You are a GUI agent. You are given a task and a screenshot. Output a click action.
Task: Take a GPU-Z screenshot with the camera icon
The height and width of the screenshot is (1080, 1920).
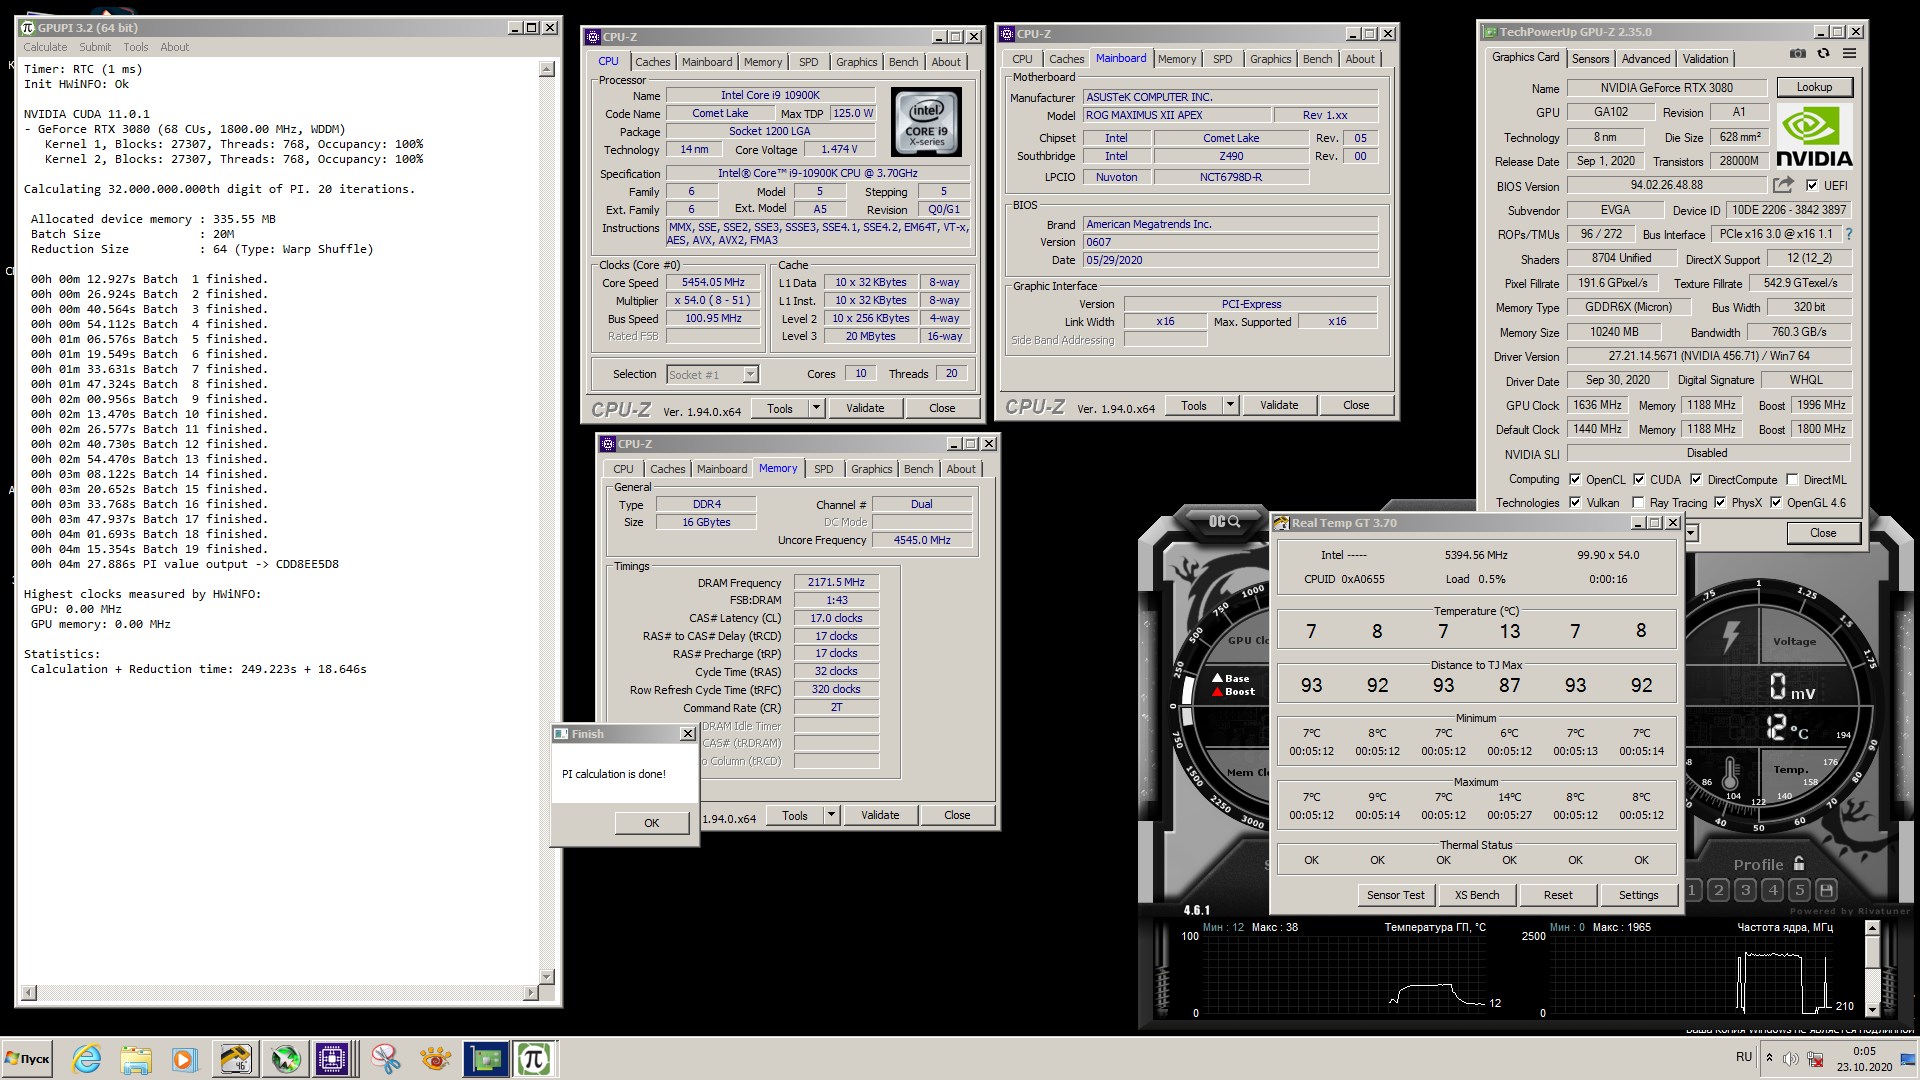[1797, 54]
